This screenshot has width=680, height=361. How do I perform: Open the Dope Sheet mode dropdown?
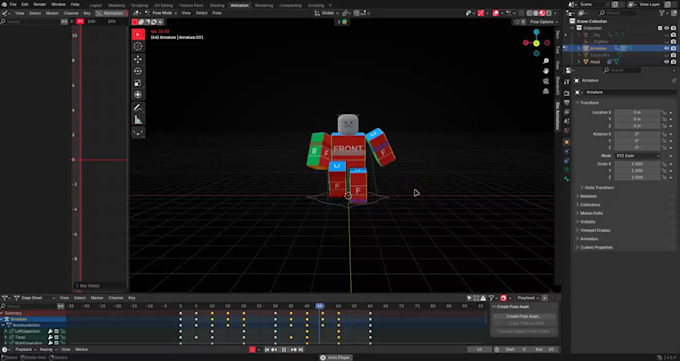tap(35, 298)
